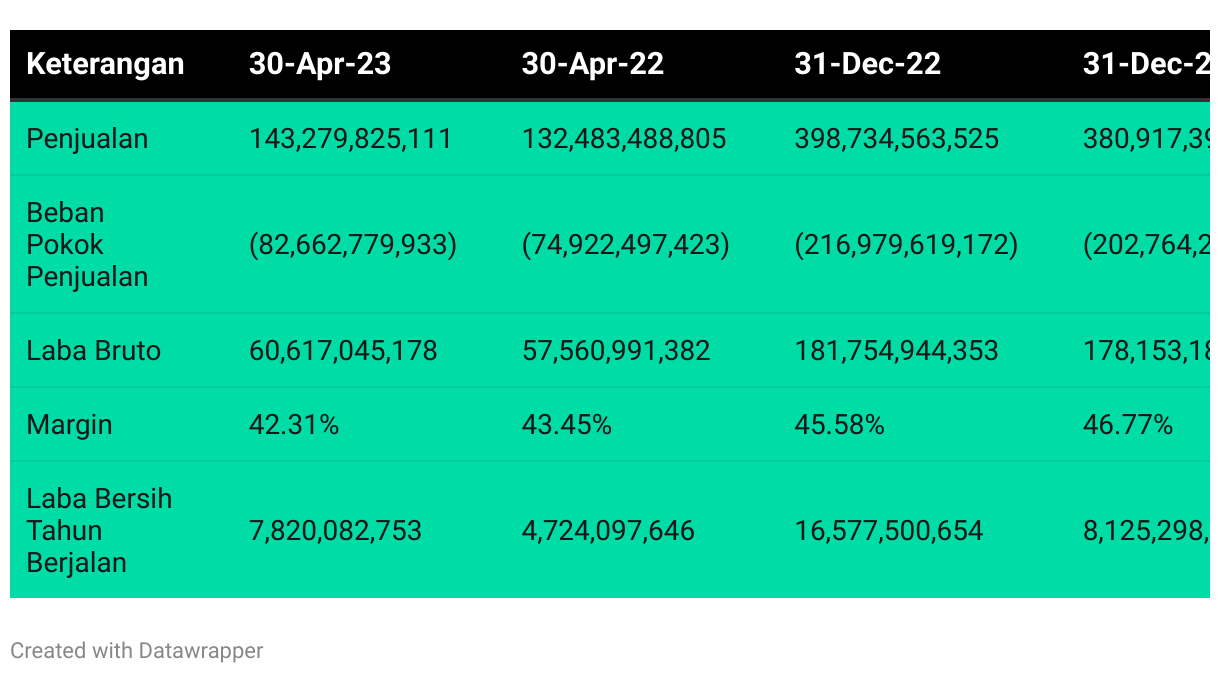Click the Laba Bruto row label
1220x674 pixels.
pos(93,351)
